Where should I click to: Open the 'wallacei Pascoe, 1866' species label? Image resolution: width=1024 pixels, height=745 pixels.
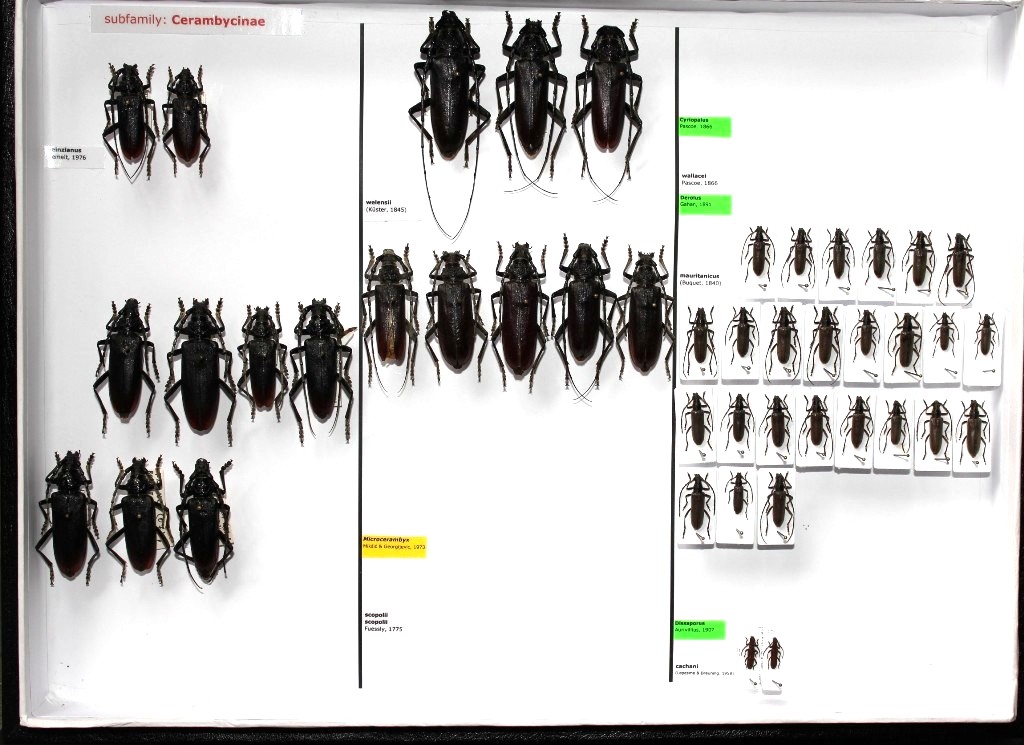700,180
